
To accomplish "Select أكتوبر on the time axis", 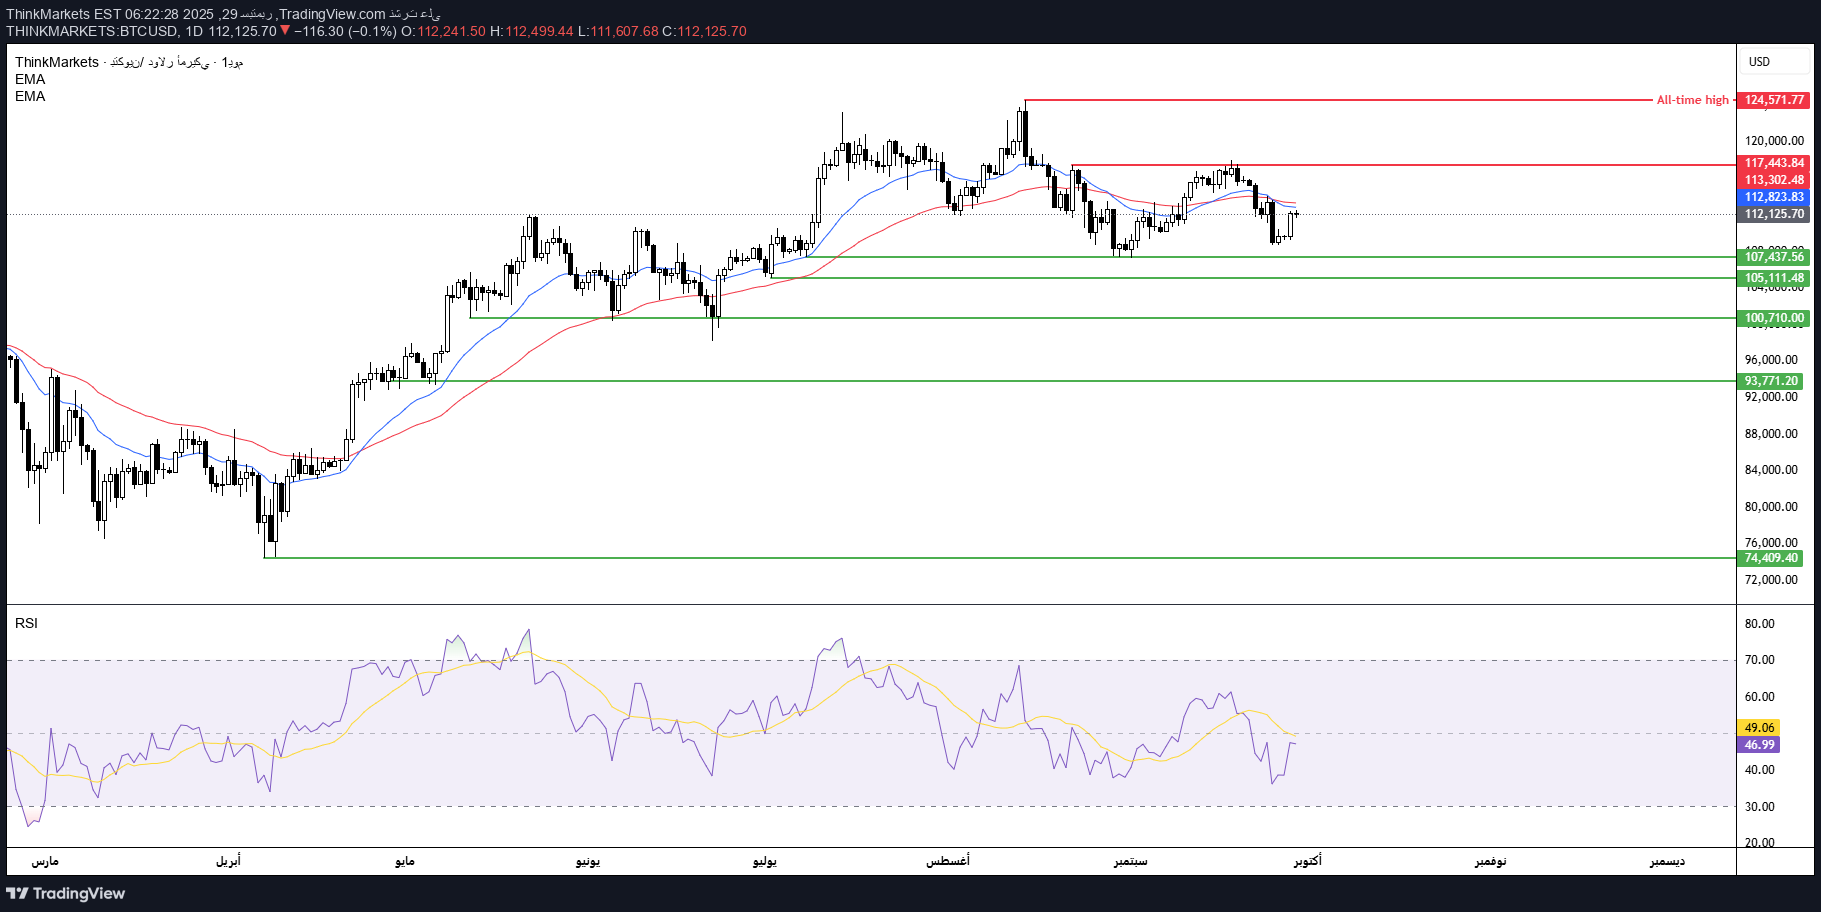I will (1307, 861).
